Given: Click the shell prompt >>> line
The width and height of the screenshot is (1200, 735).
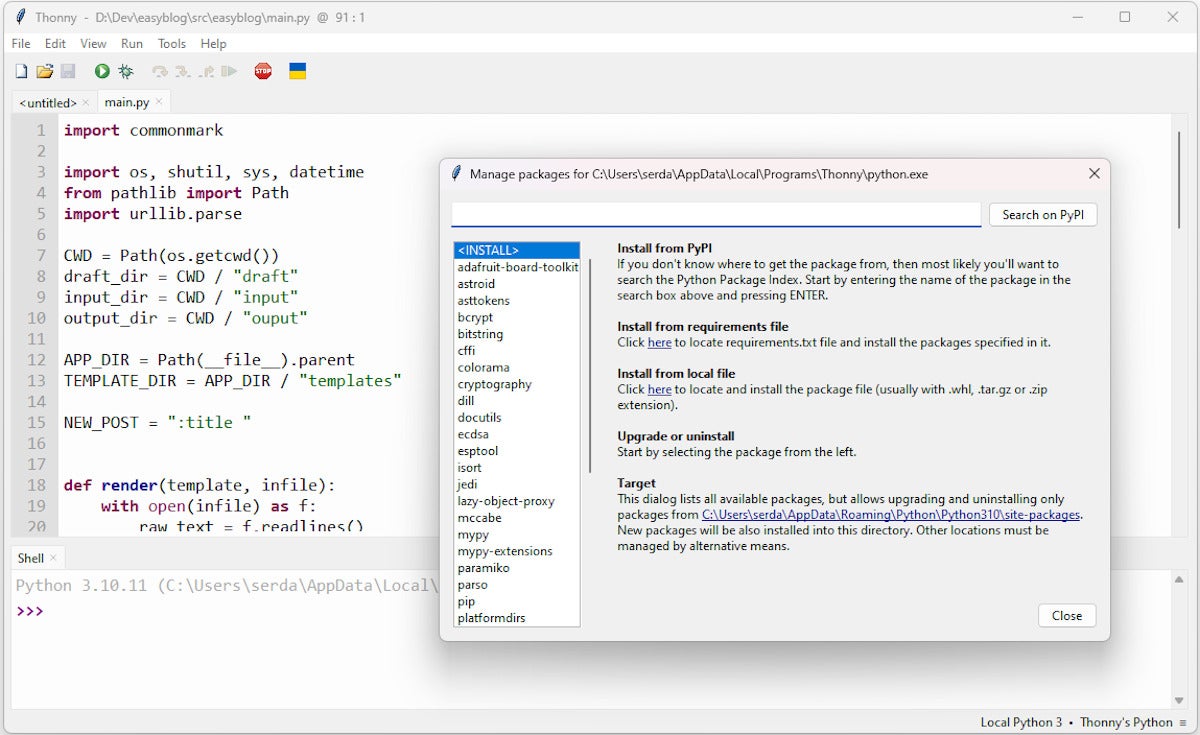Looking at the screenshot, I should 30,611.
